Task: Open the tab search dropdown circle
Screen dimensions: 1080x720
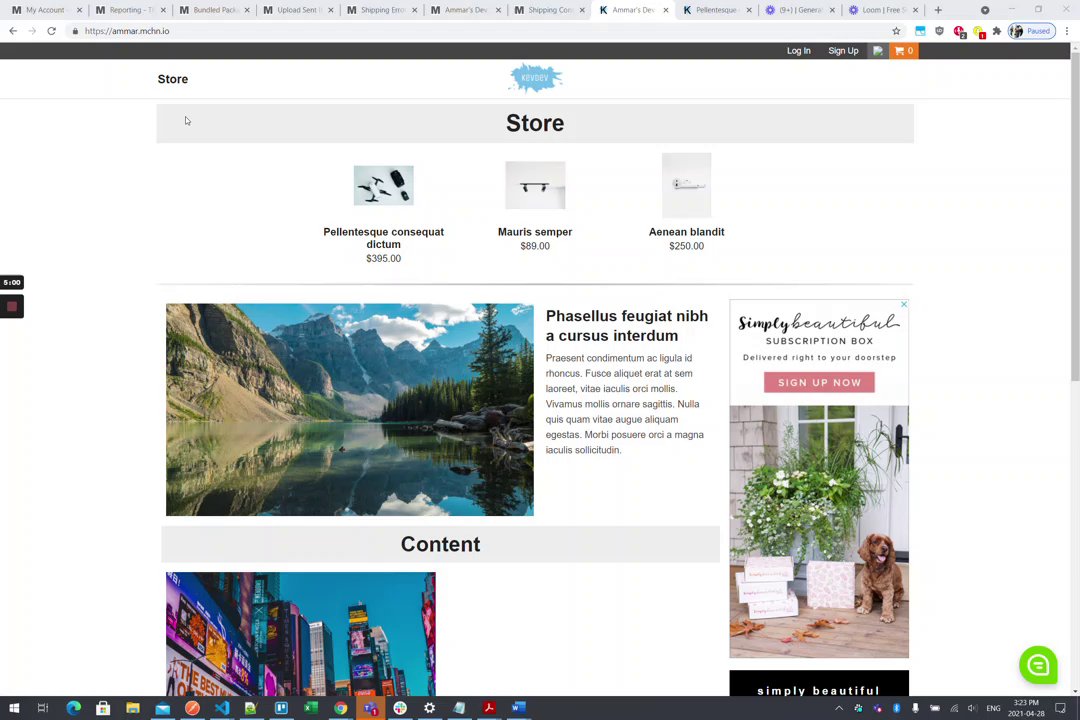Action: (985, 10)
